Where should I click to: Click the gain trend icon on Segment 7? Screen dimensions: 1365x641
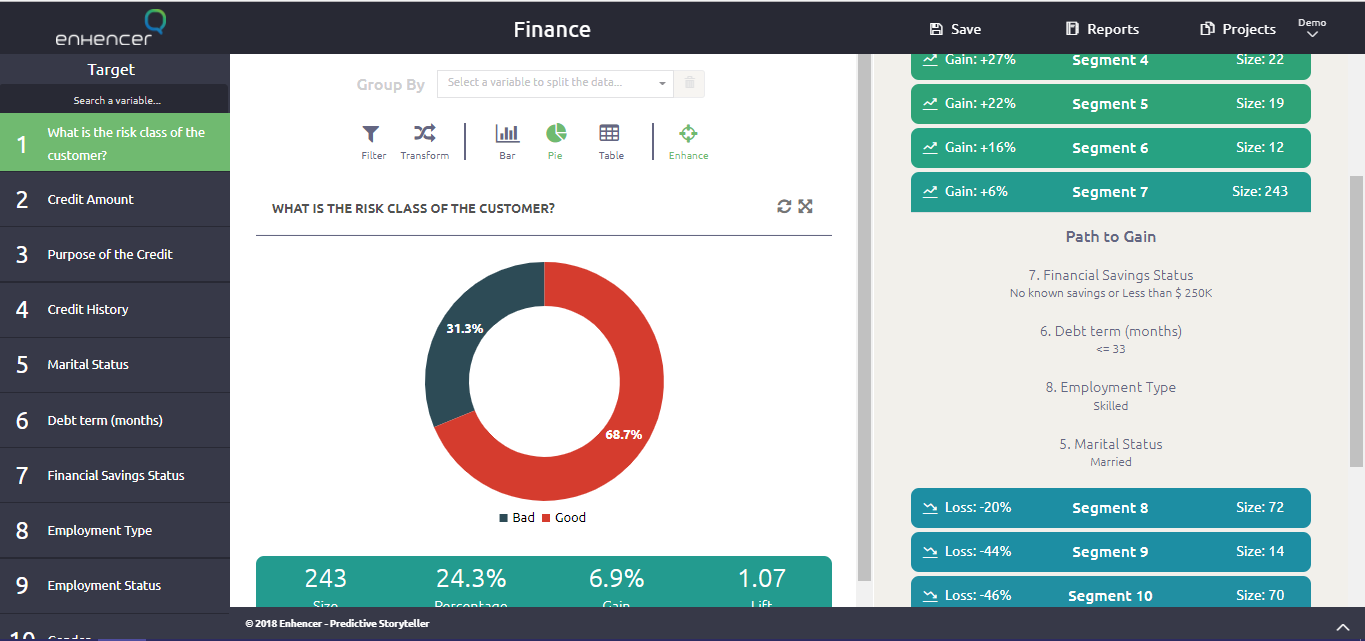point(930,192)
